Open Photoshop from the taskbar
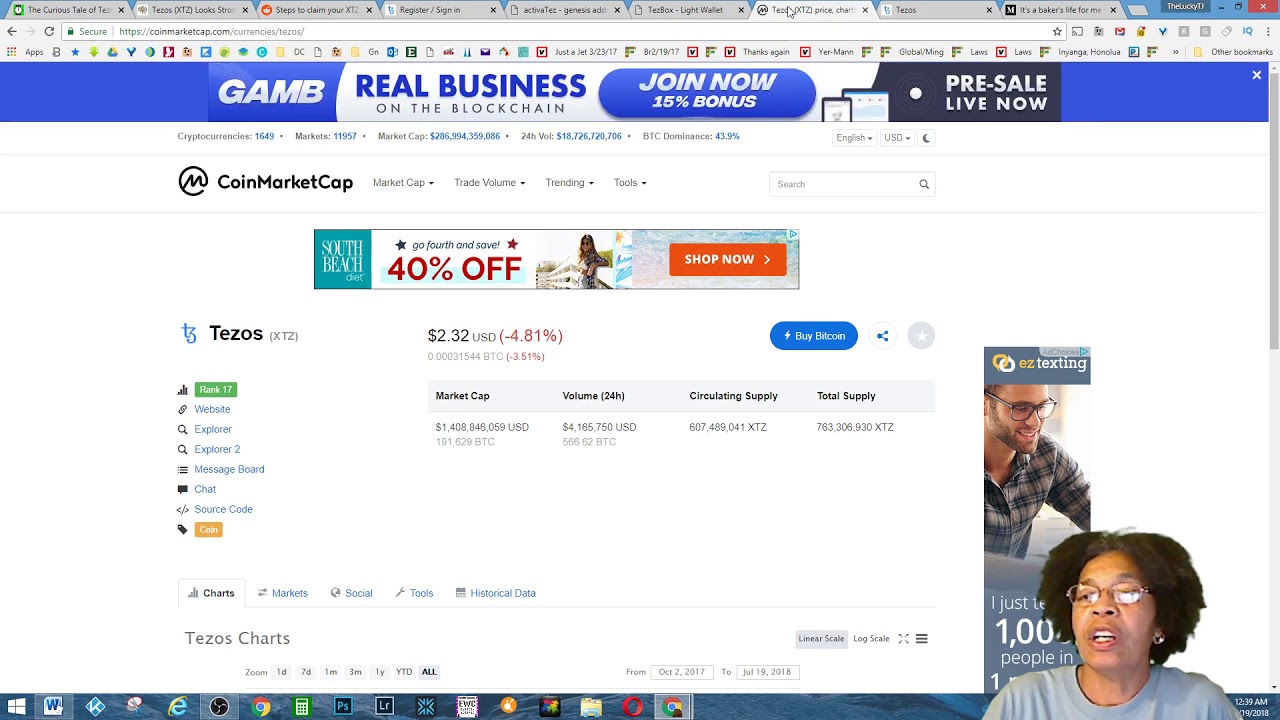Screen dimensions: 1280x720 pos(343,707)
